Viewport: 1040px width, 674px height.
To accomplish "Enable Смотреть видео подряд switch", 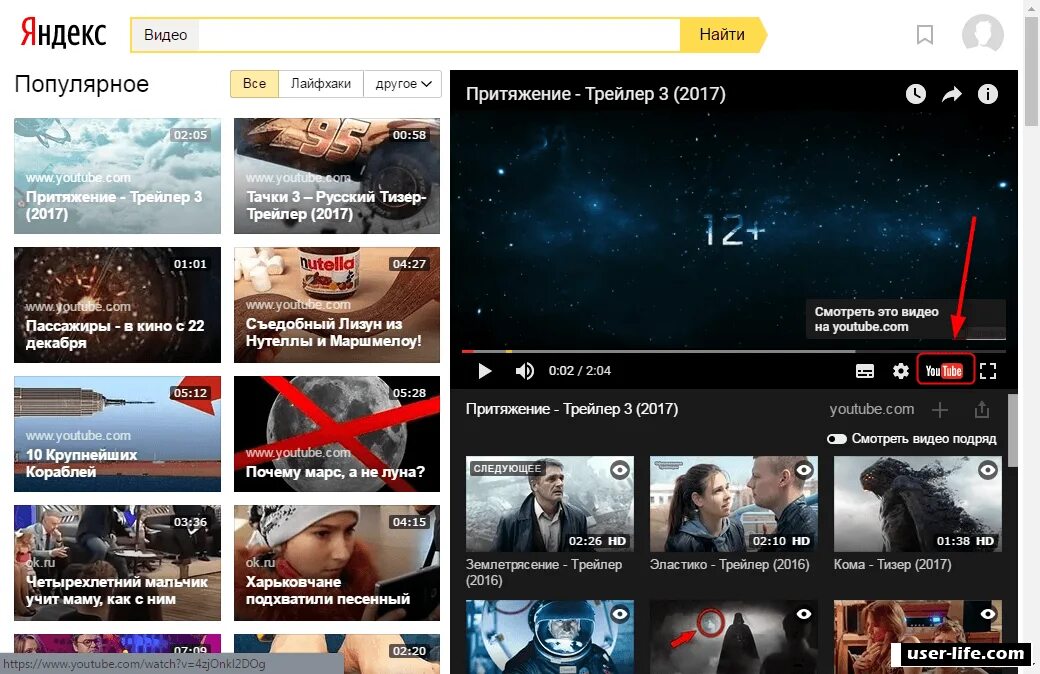I will (x=837, y=439).
